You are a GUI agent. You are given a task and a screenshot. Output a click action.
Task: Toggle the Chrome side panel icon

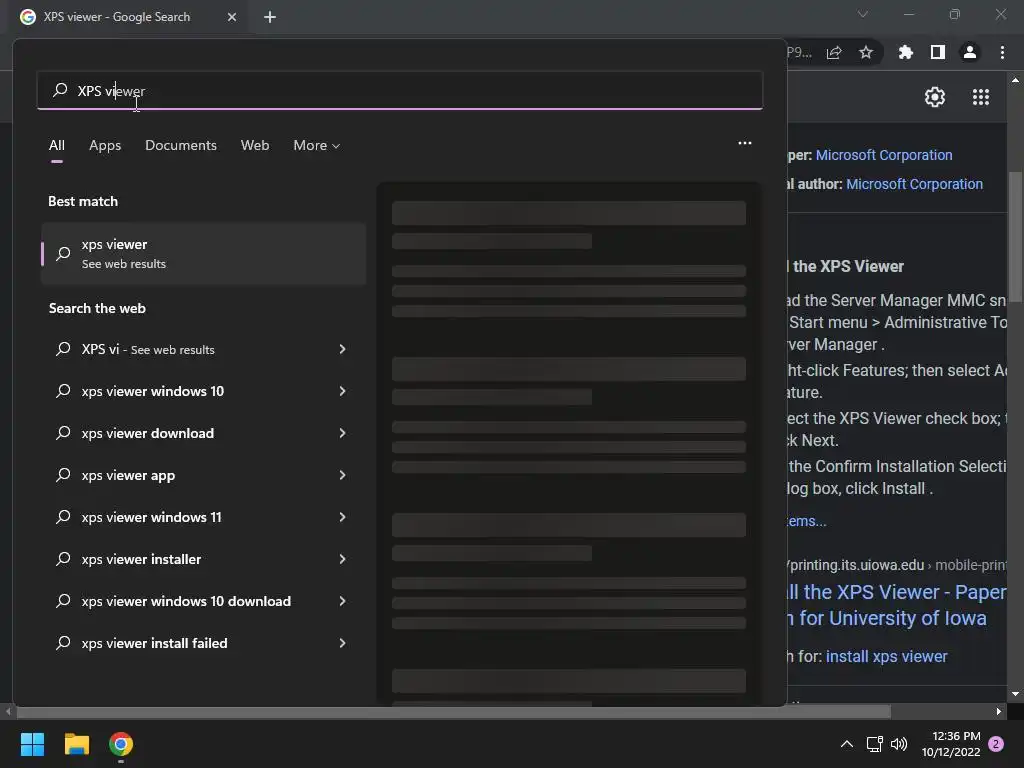(x=937, y=52)
